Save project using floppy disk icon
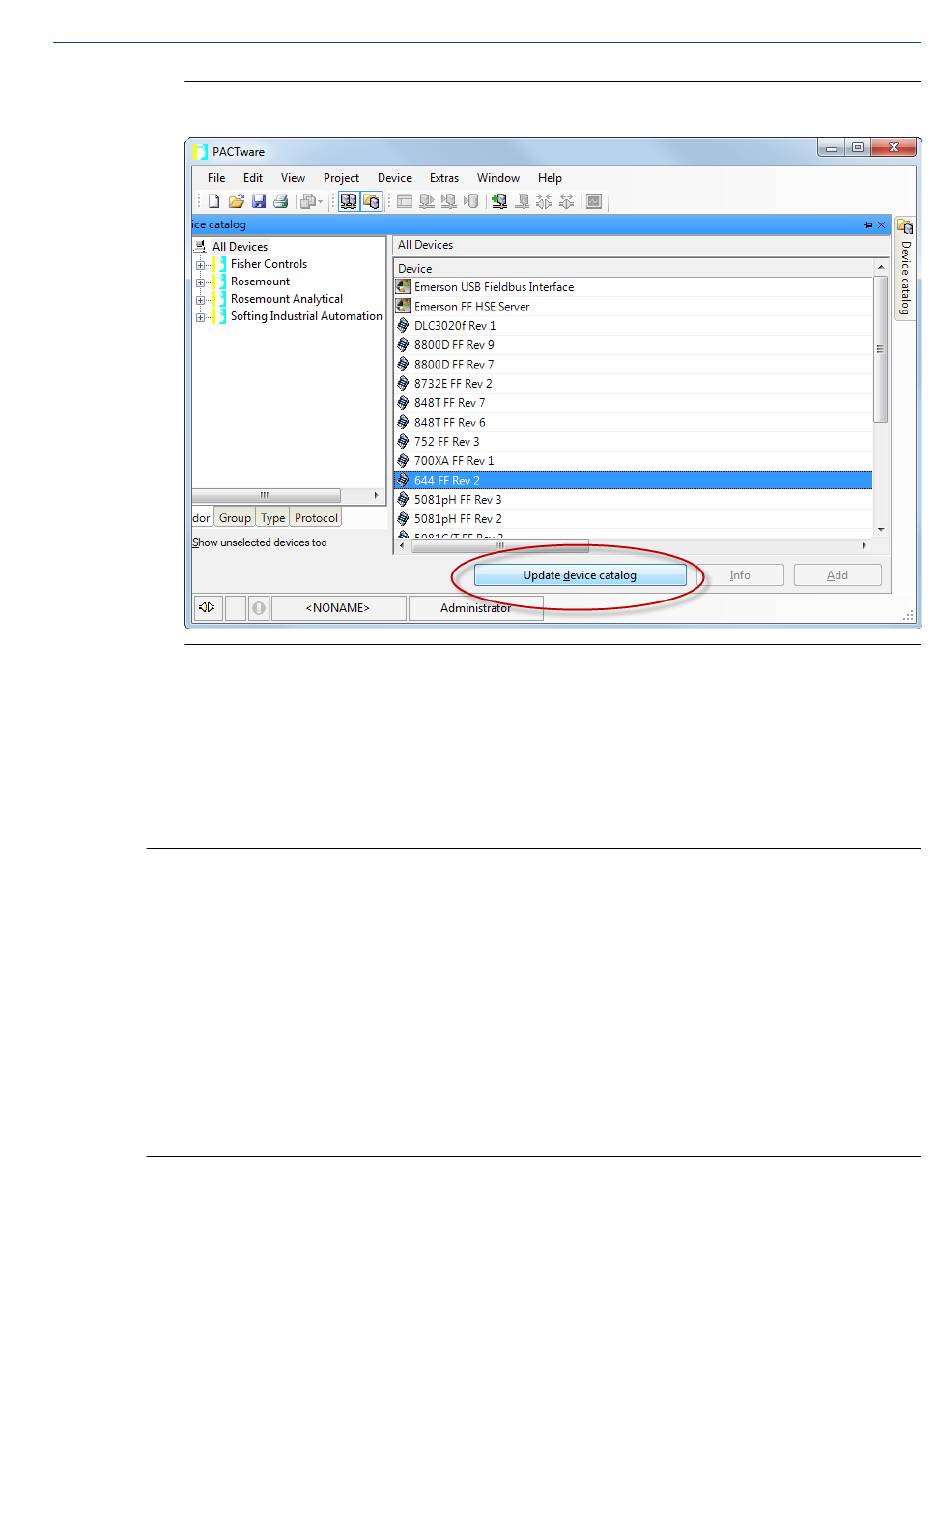 259,201
